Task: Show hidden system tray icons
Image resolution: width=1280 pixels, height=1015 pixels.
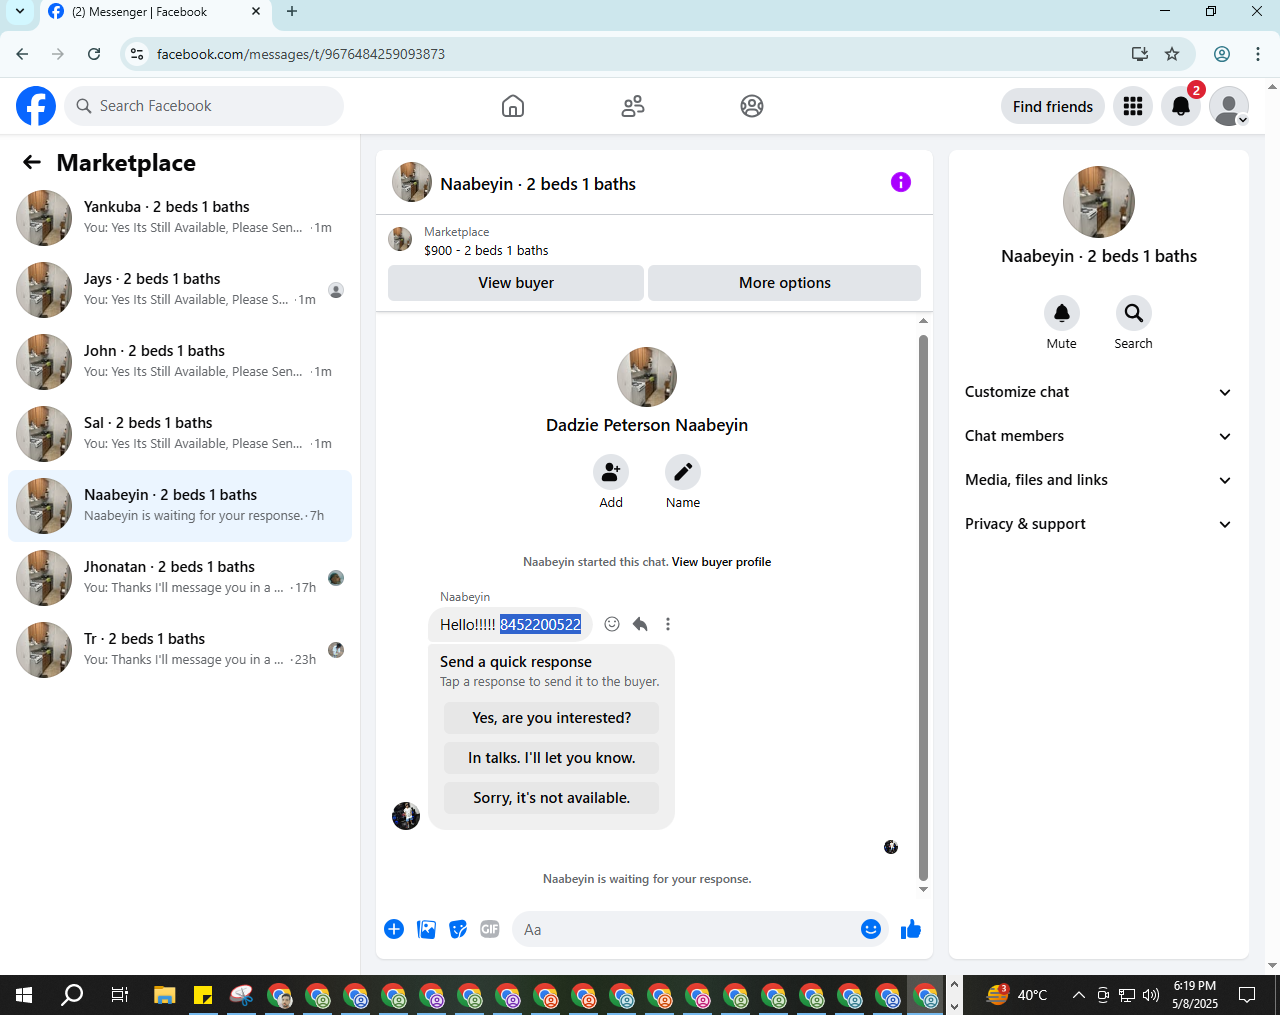Action: point(1078,995)
